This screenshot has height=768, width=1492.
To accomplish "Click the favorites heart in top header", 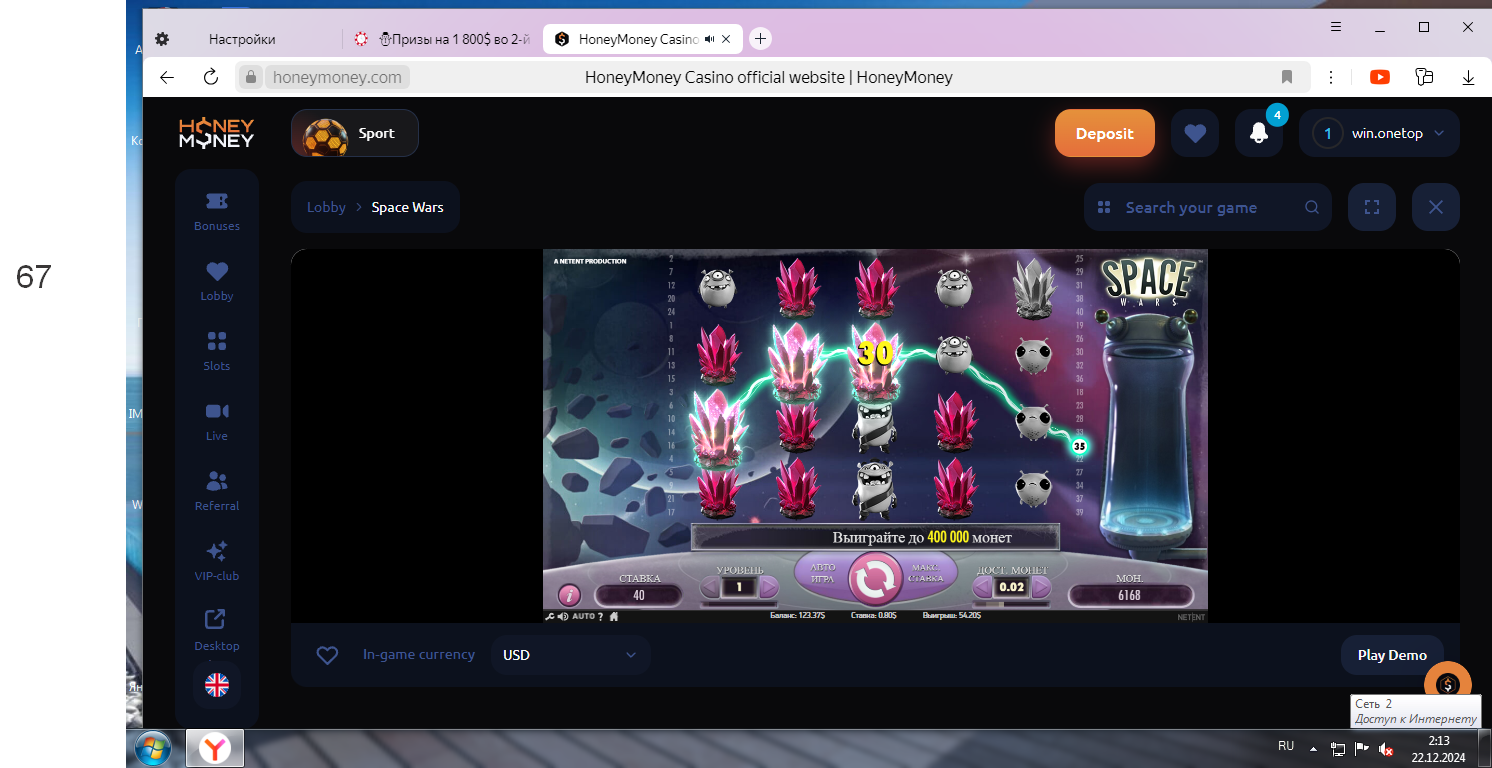I will coord(1194,133).
